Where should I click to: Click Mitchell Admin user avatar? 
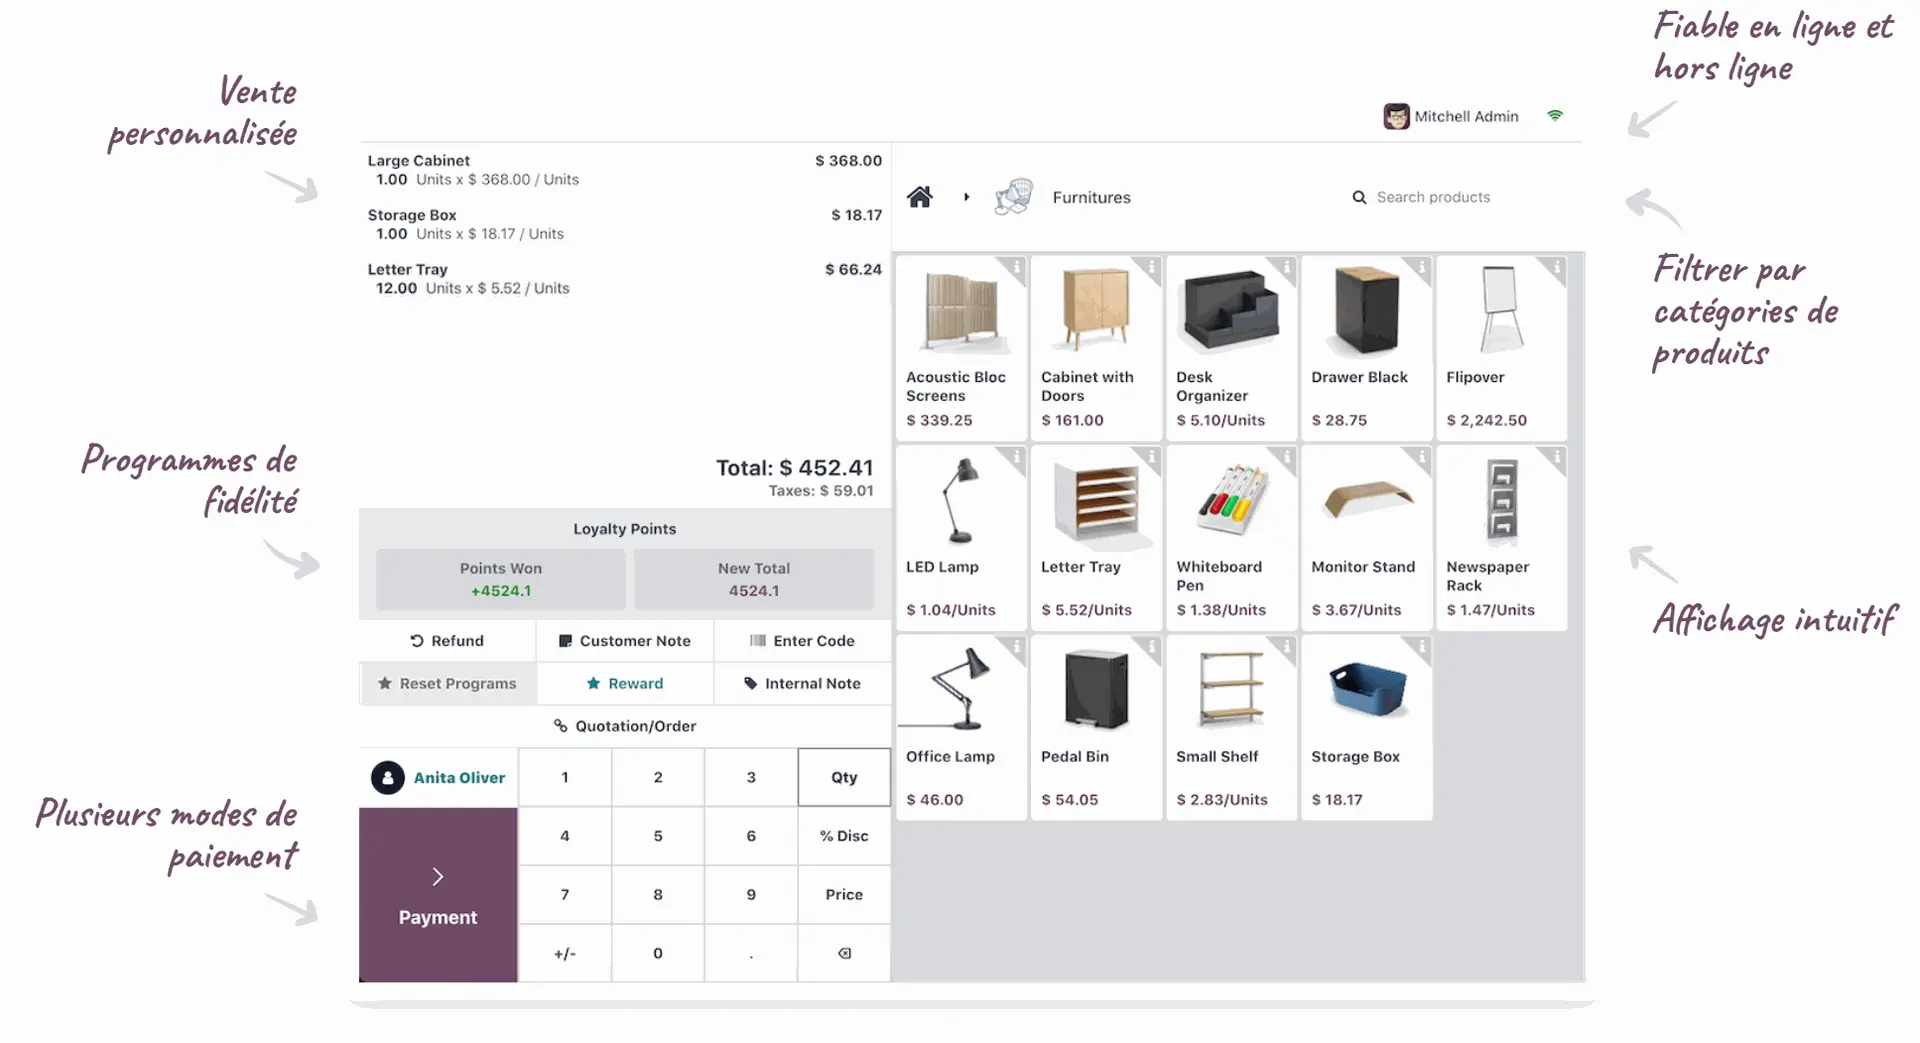[1396, 117]
